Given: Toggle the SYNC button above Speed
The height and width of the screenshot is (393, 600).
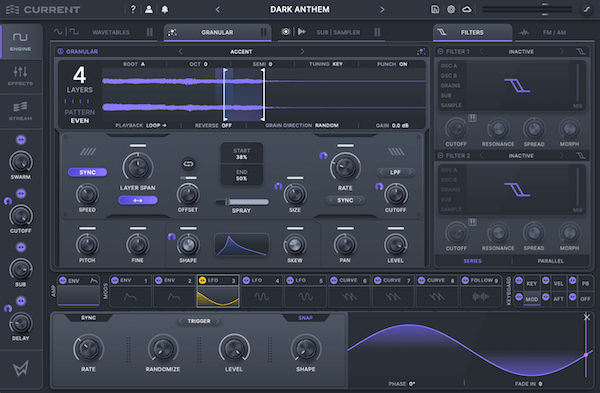Looking at the screenshot, I should (x=88, y=172).
